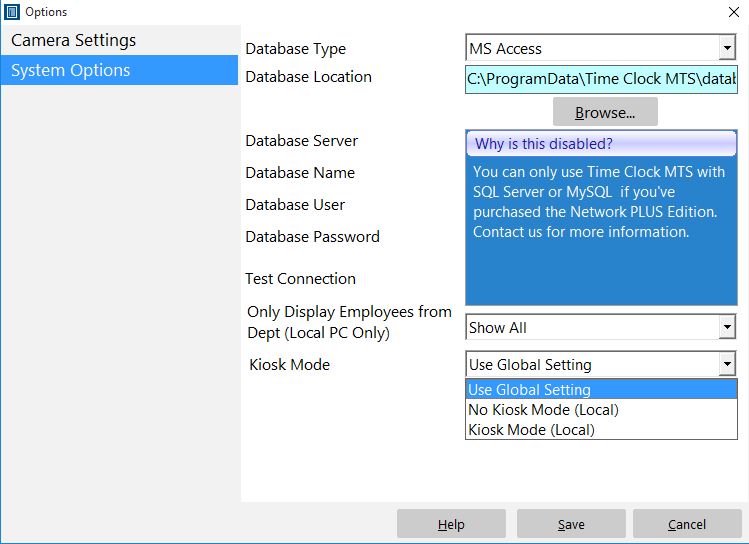Click the Database User label
The width and height of the screenshot is (749, 544).
coord(295,205)
